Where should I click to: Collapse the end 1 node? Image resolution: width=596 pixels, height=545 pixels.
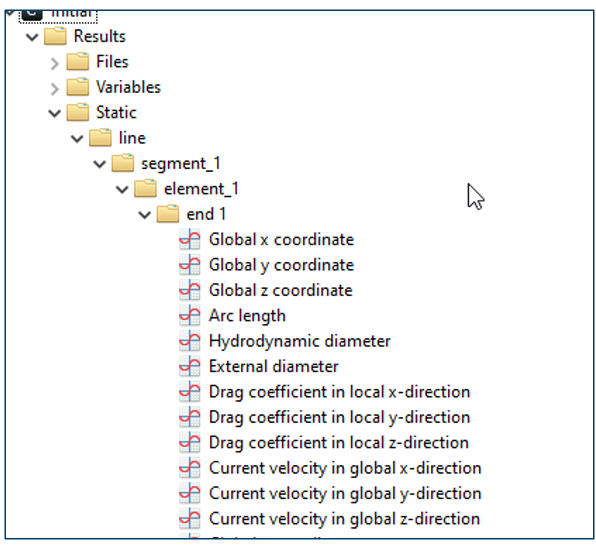(x=144, y=215)
